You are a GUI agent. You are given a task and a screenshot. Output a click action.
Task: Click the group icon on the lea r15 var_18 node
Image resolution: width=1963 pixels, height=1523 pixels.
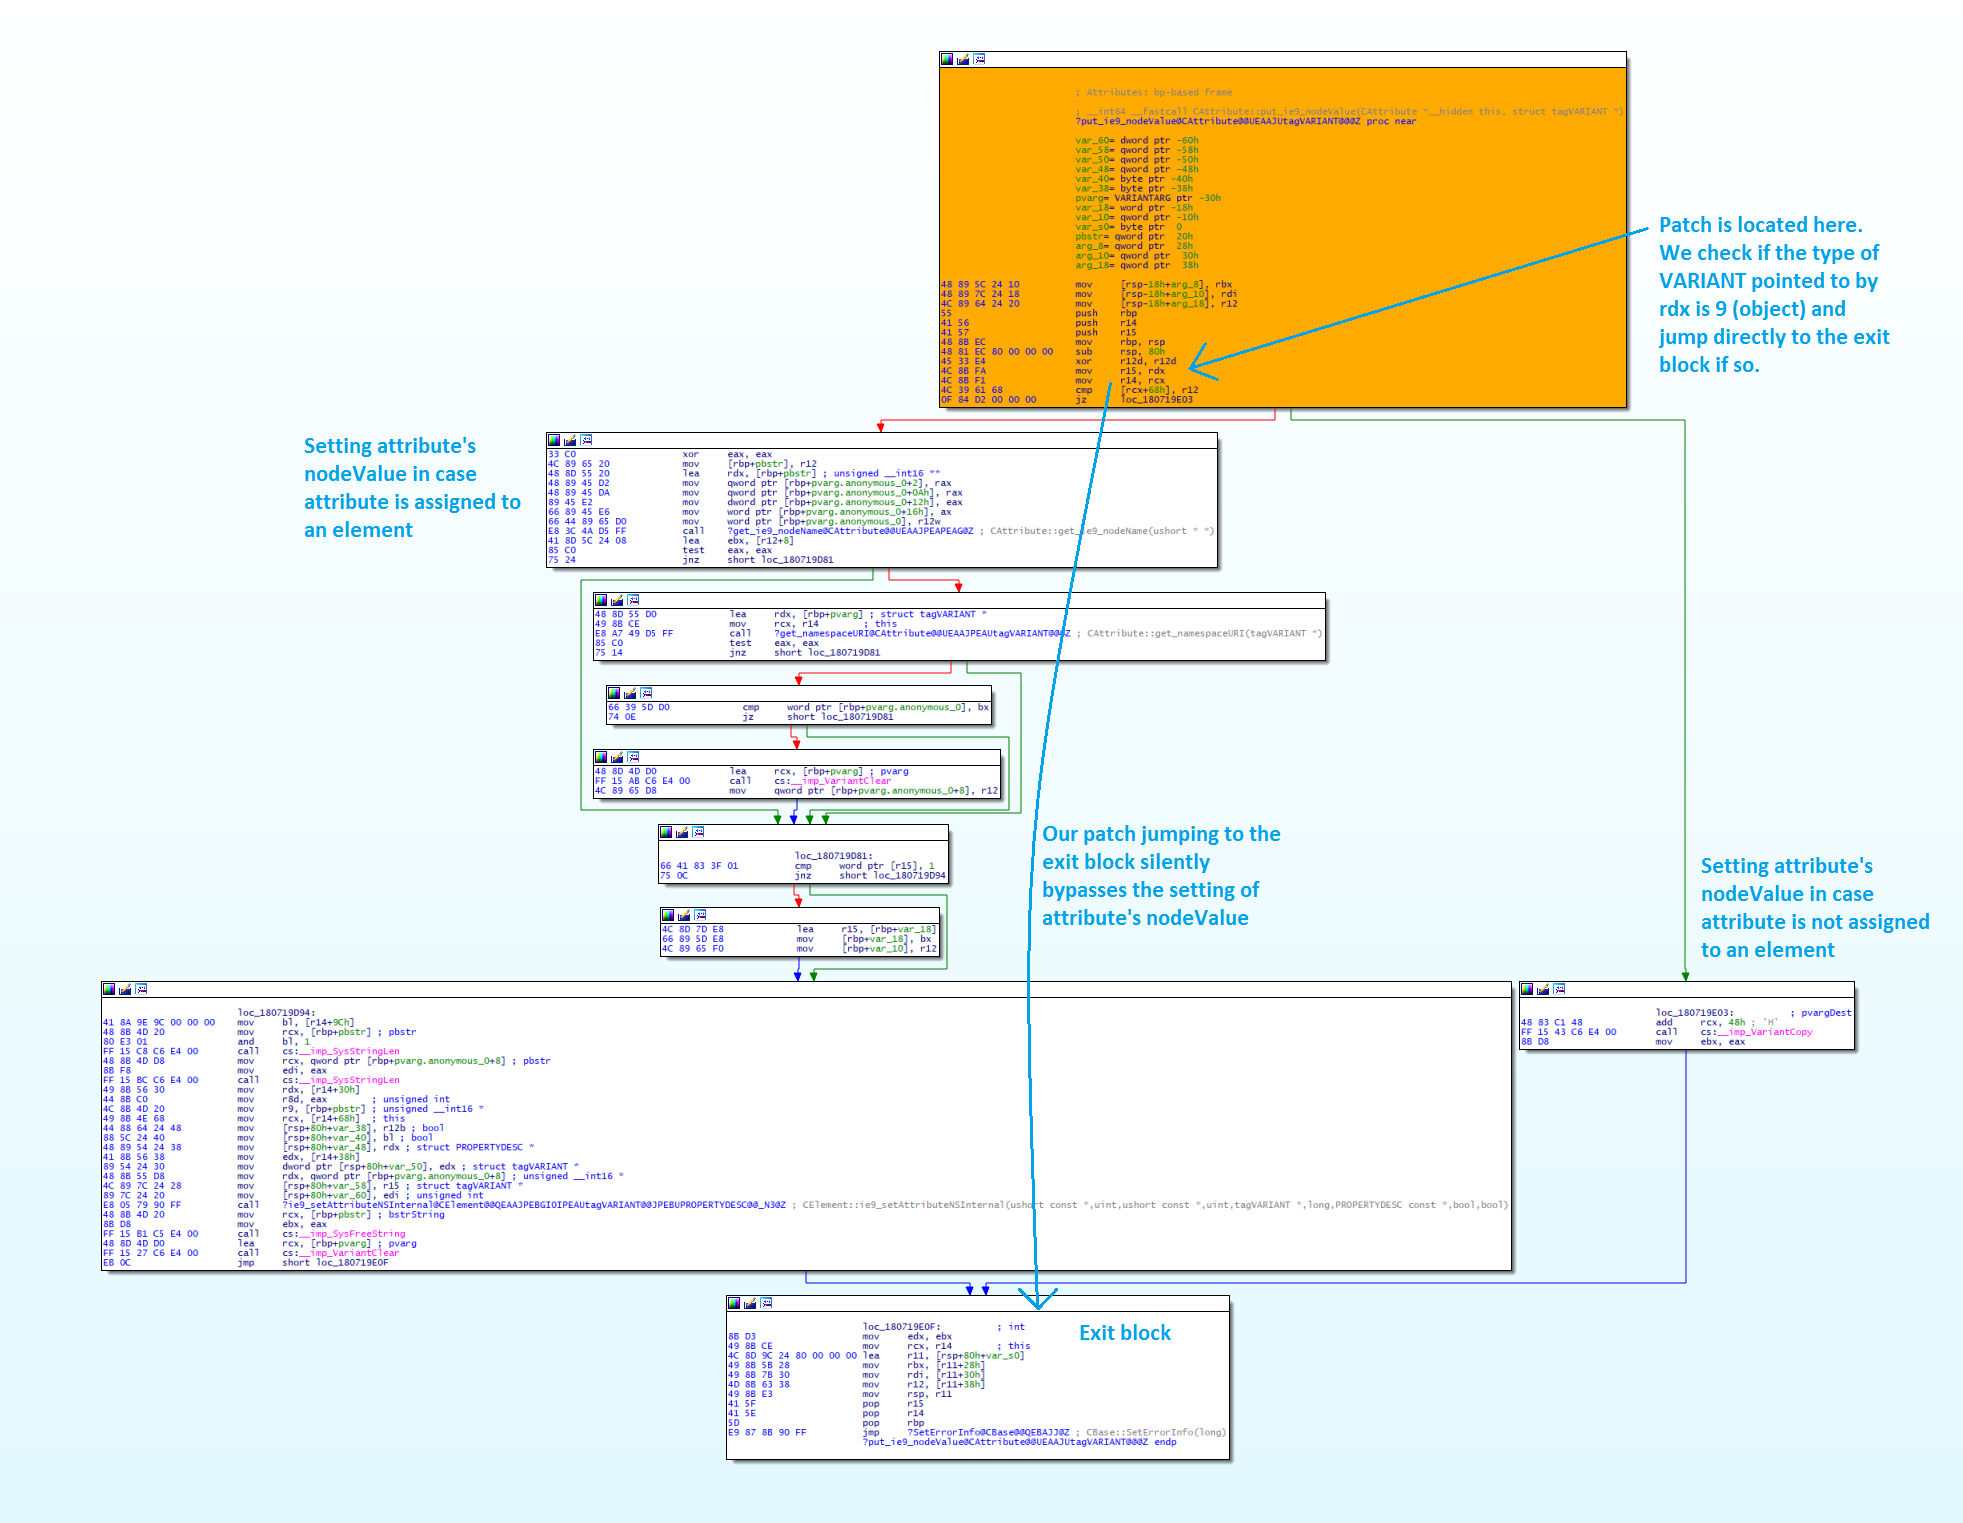[x=700, y=915]
